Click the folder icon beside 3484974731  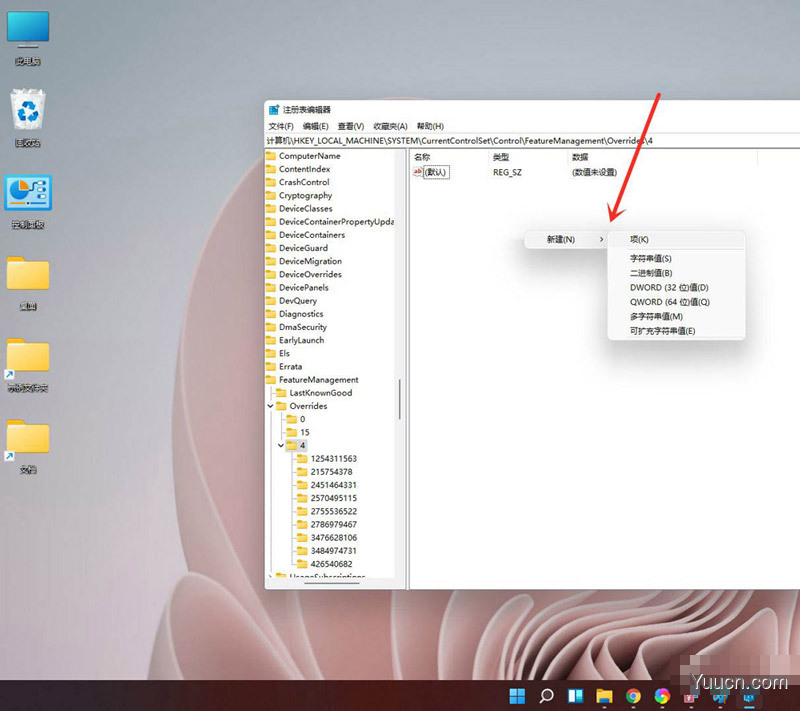pyautogui.click(x=302, y=551)
